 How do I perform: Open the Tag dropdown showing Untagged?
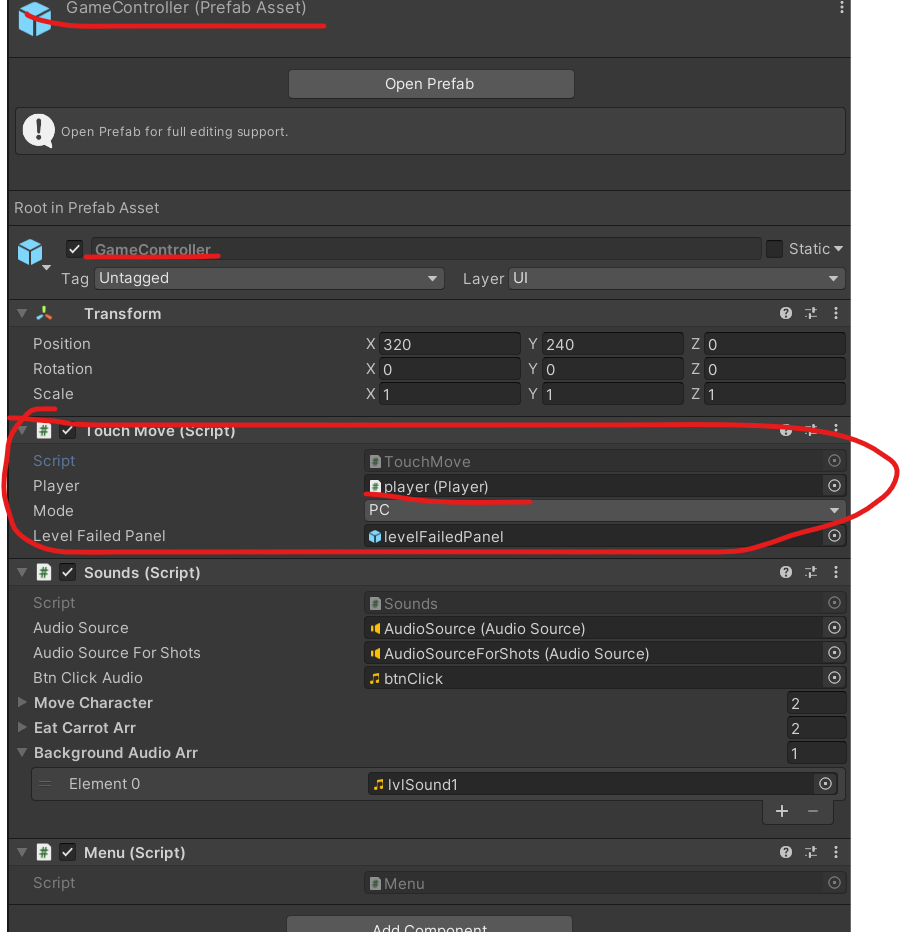pyautogui.click(x=269, y=278)
